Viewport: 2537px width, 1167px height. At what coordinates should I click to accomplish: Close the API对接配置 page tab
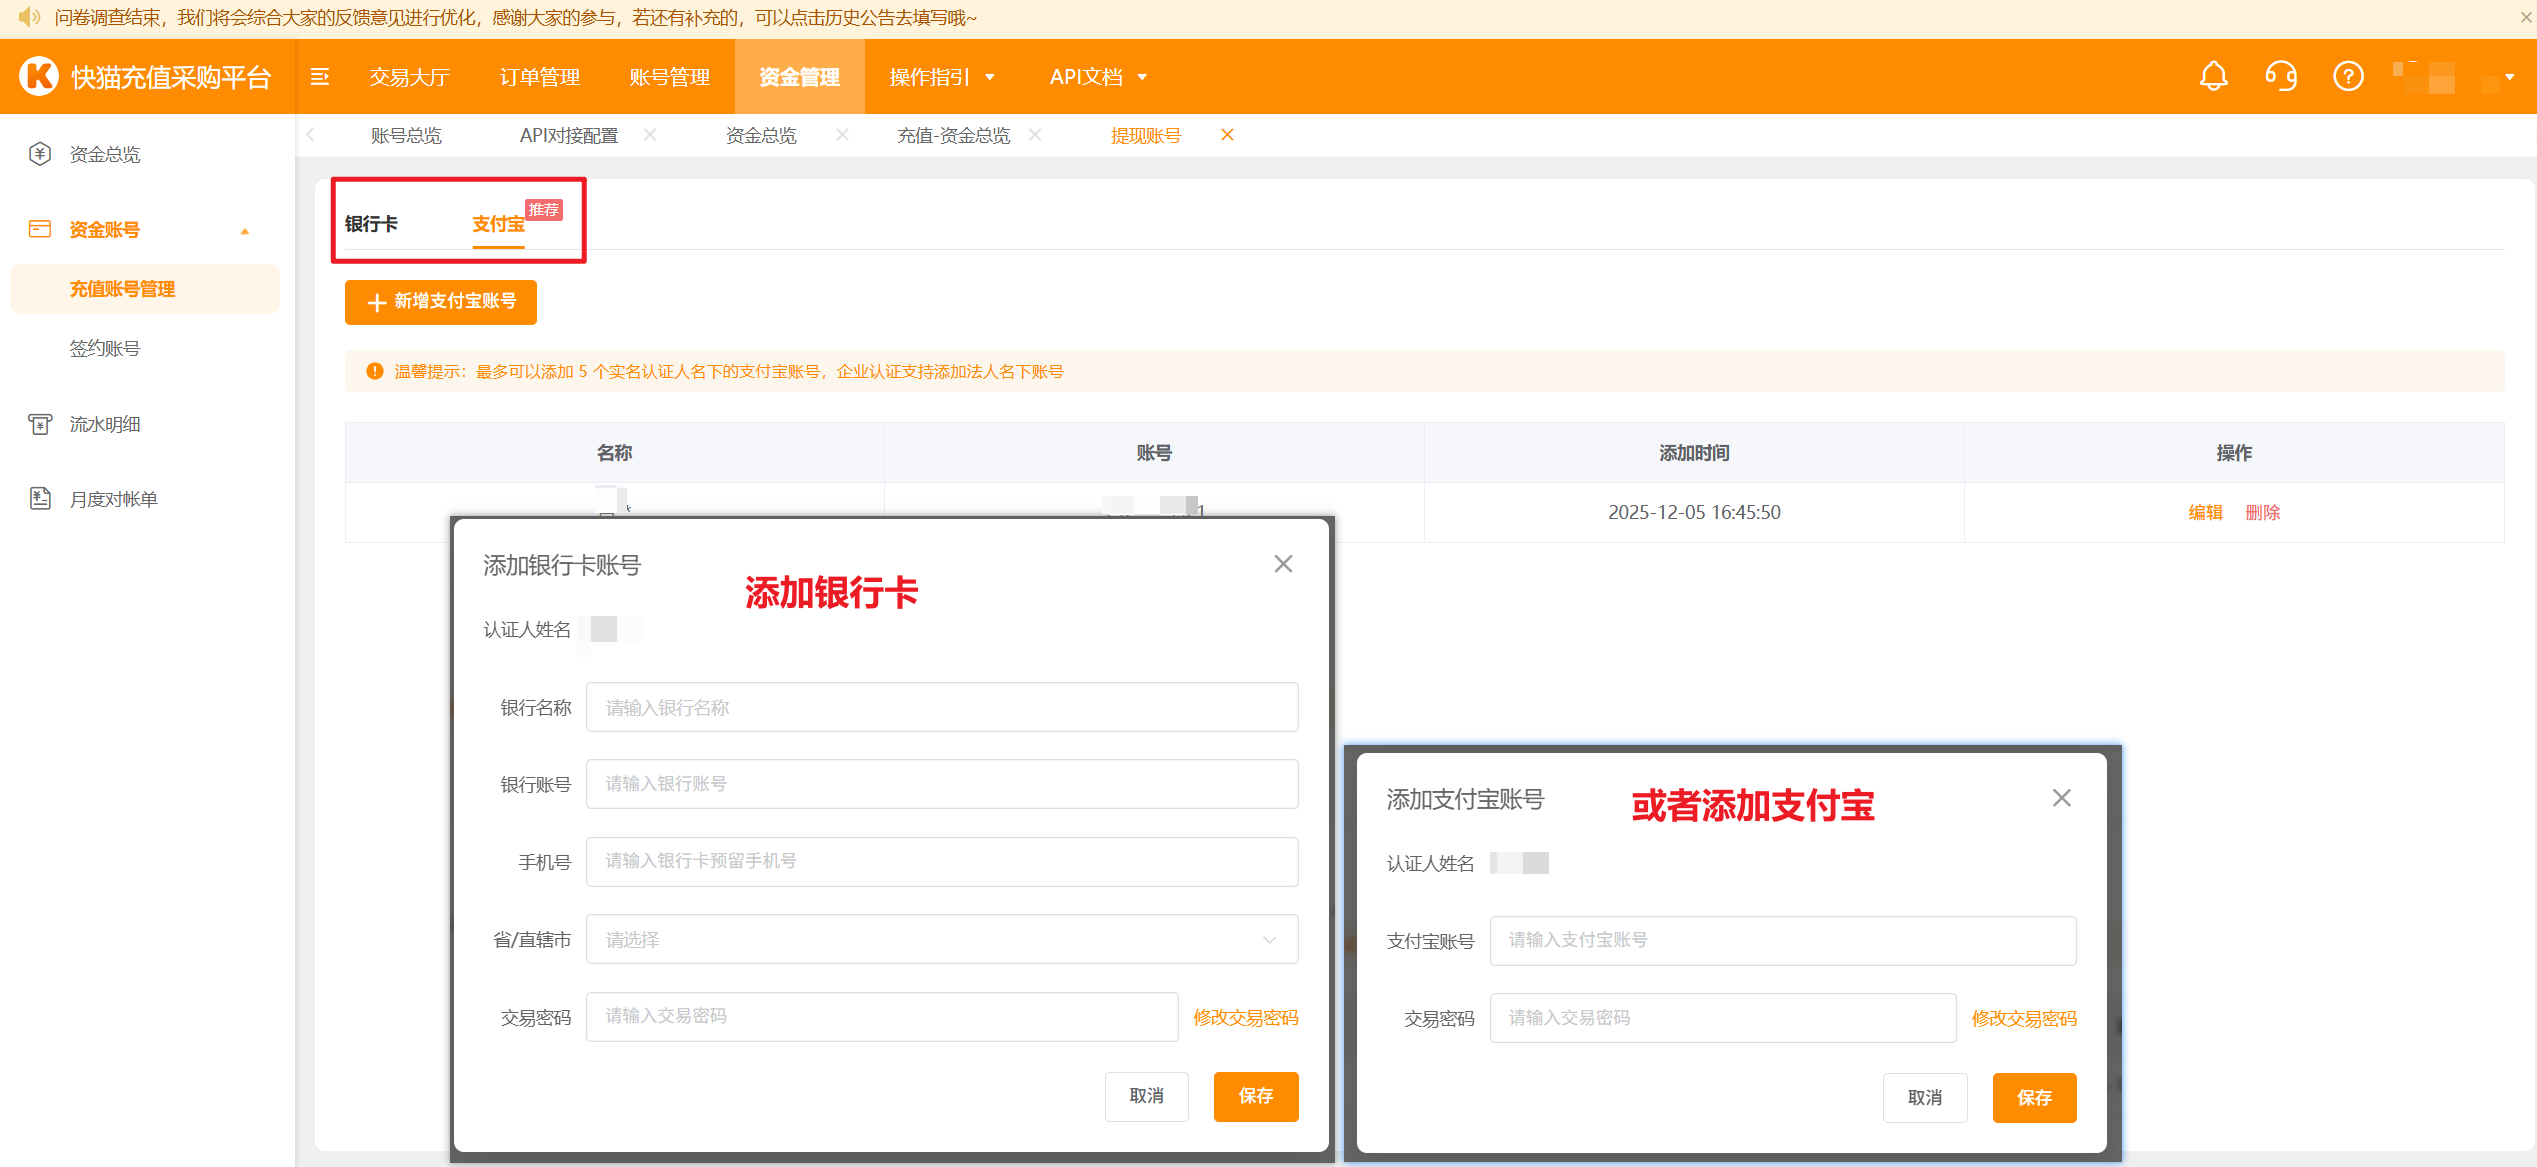tap(650, 135)
